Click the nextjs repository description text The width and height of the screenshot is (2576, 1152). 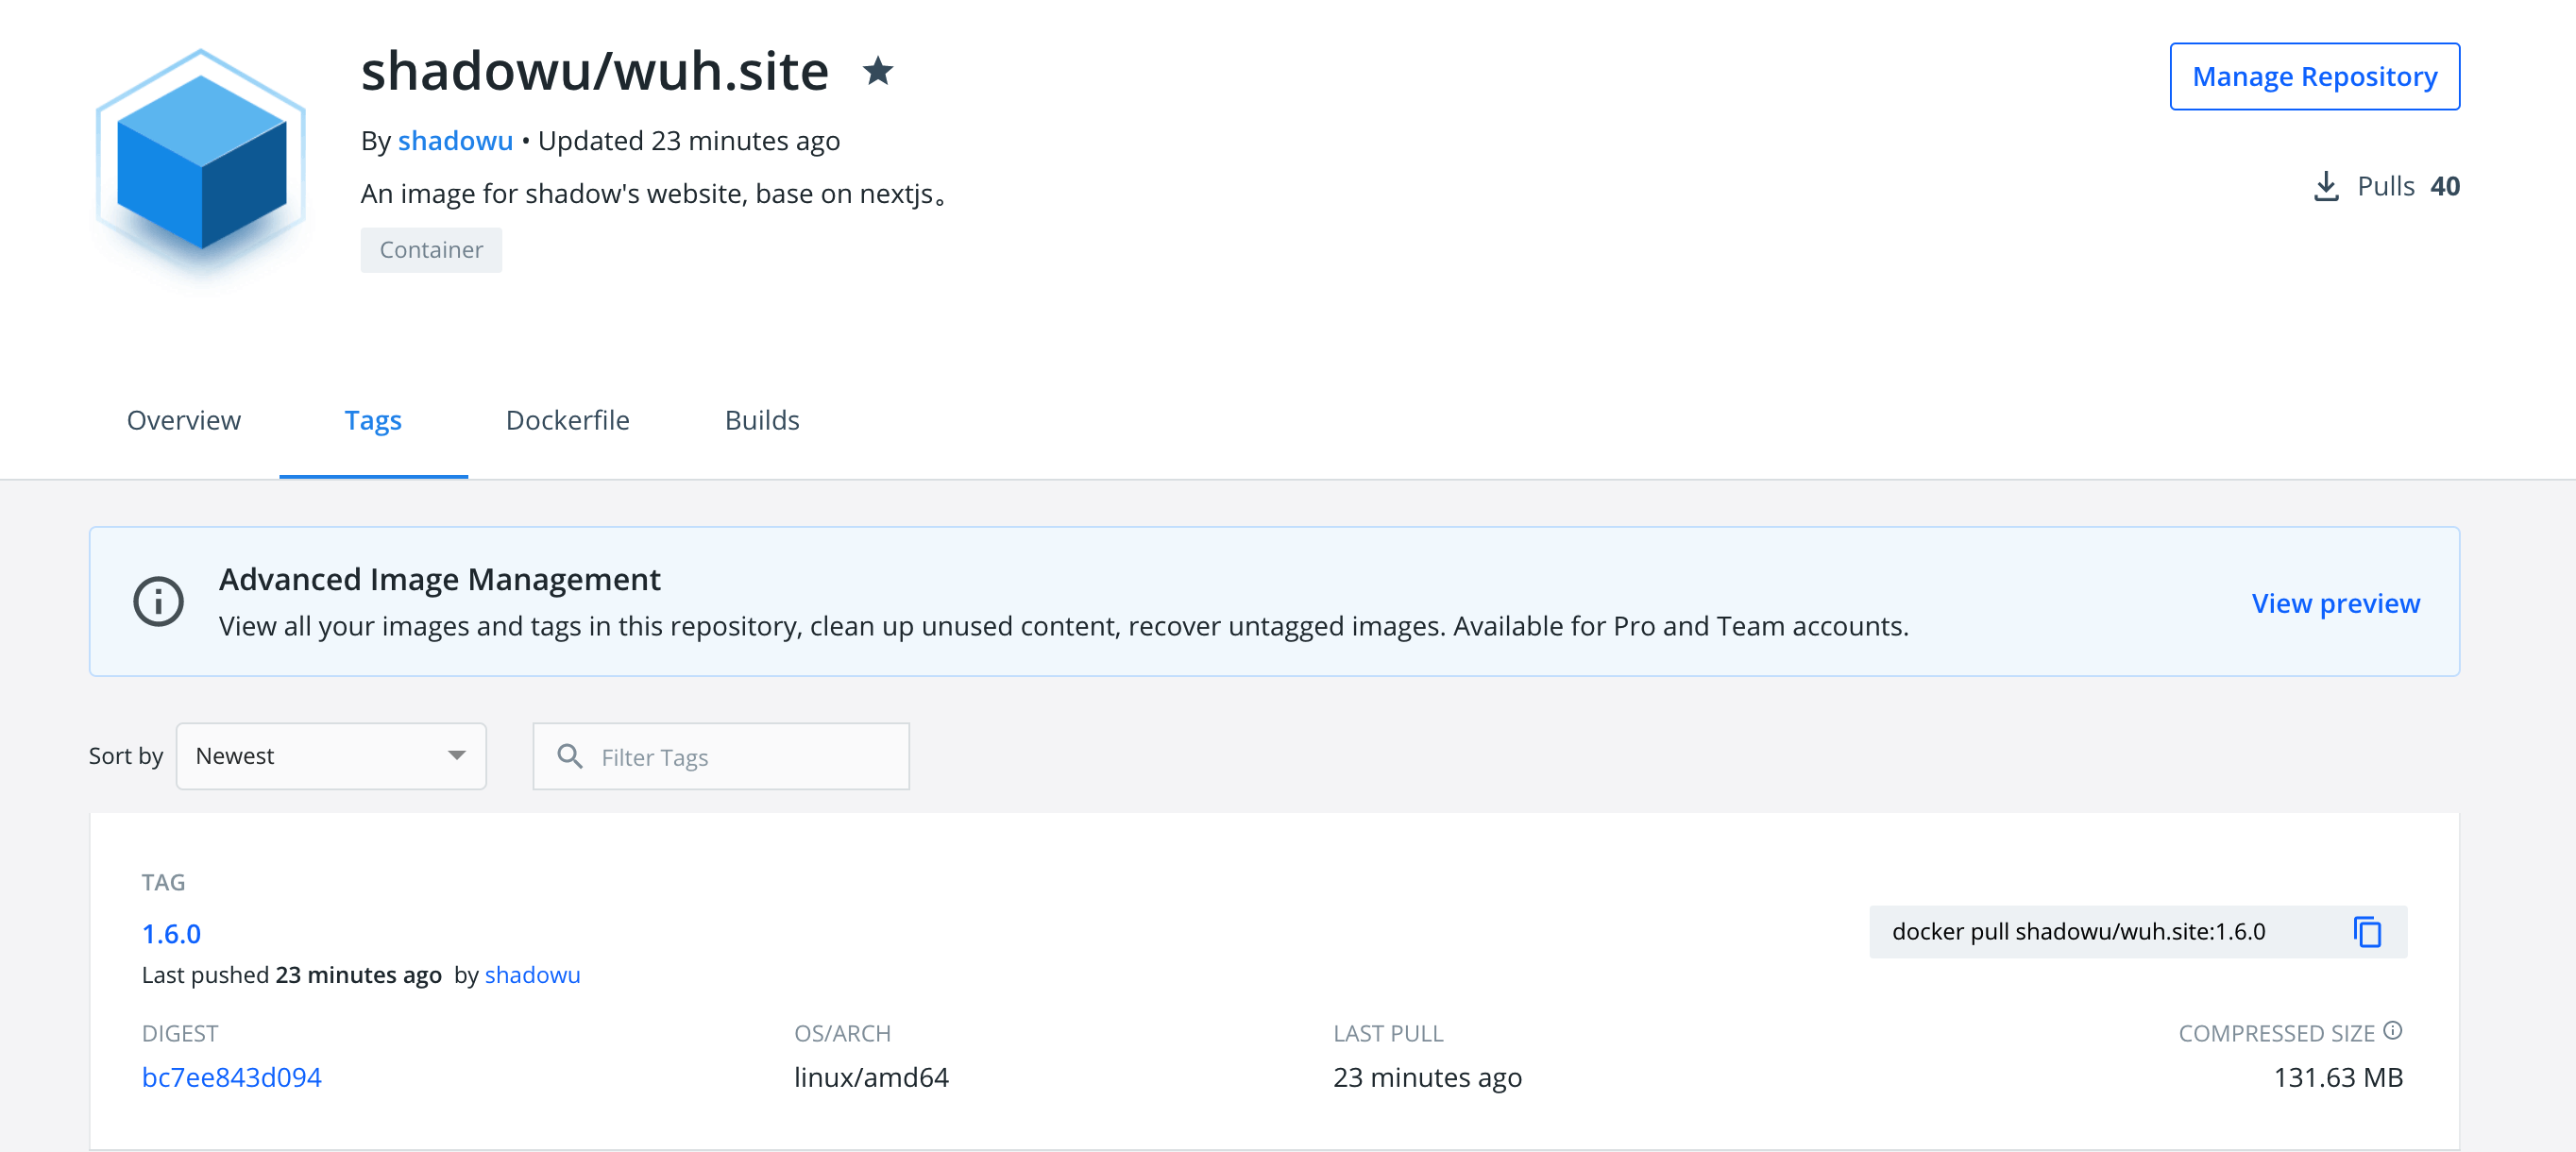coord(653,194)
